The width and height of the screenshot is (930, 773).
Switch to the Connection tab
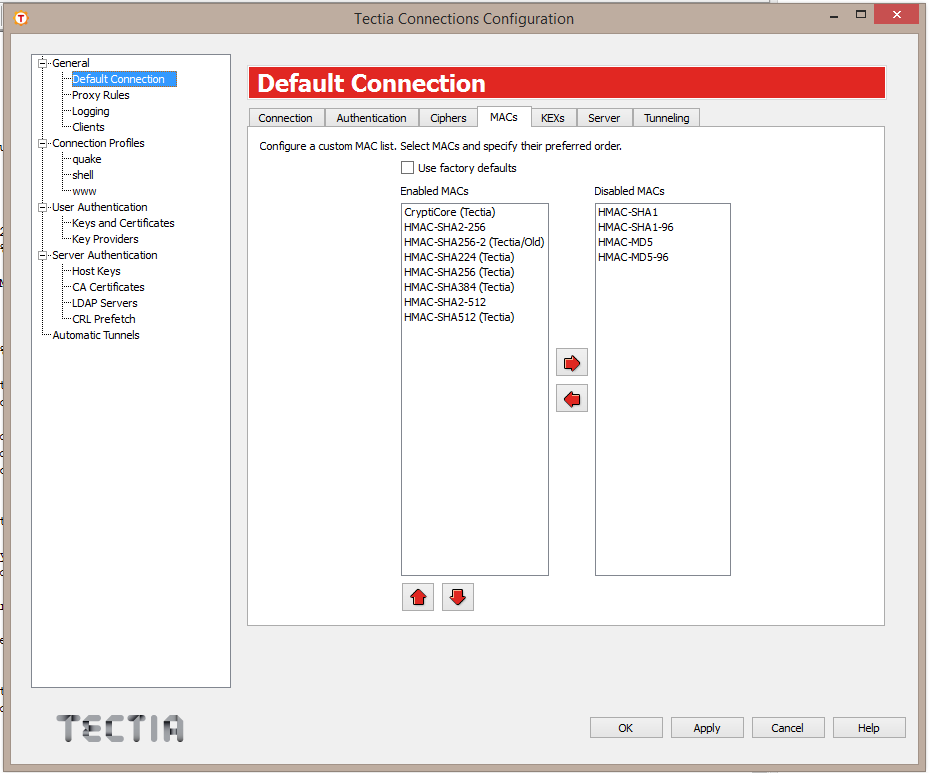pyautogui.click(x=286, y=118)
